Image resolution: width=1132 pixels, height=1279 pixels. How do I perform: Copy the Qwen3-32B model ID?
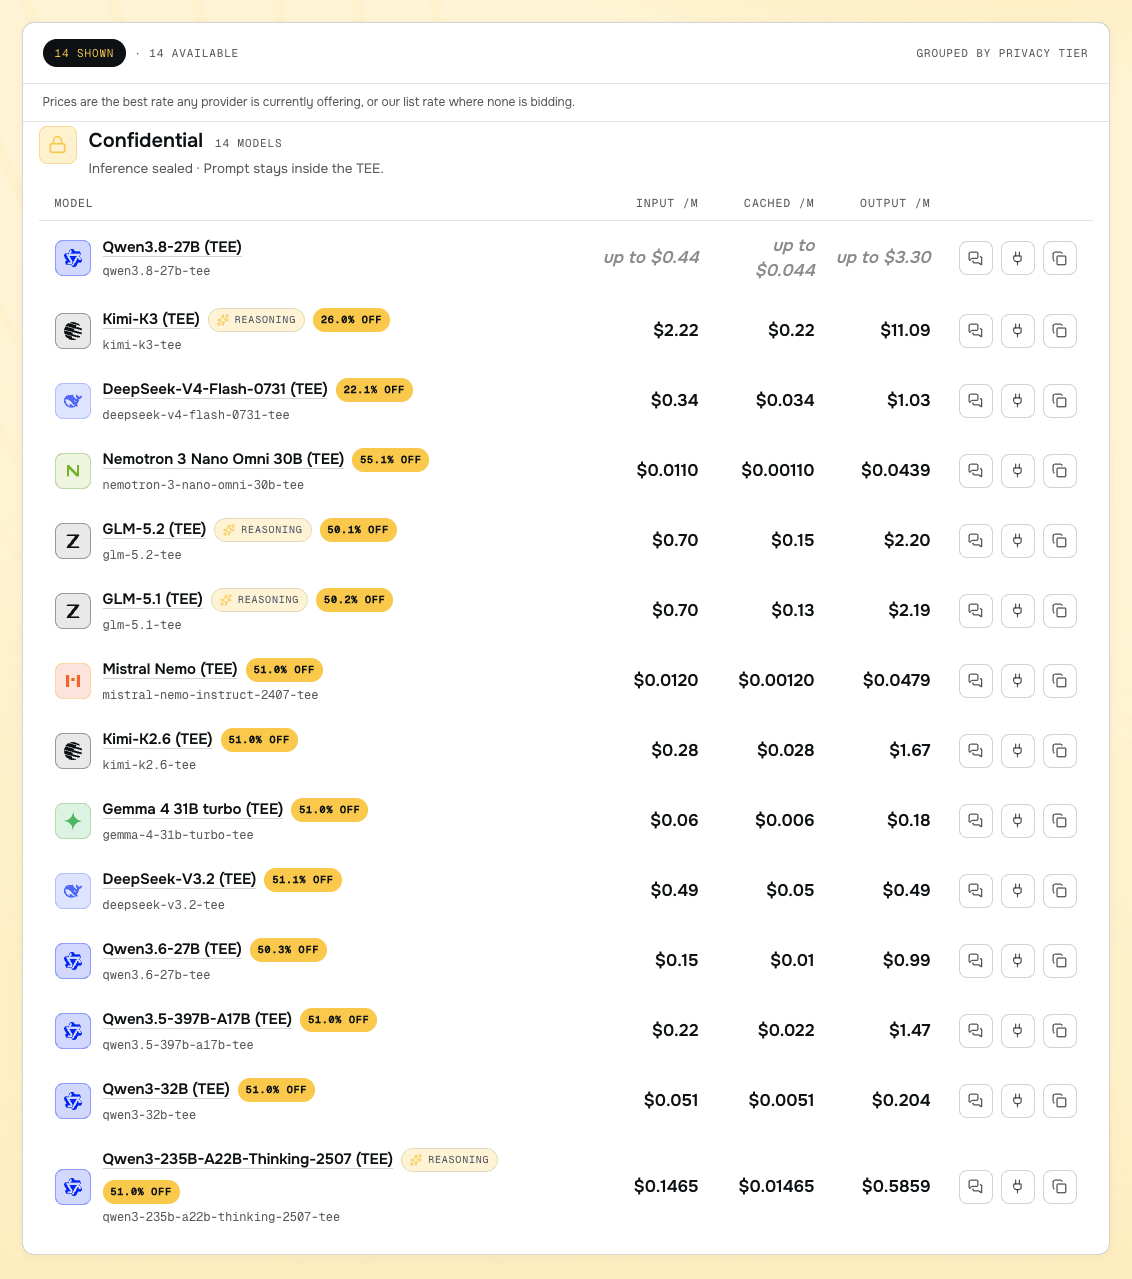point(1060,1100)
